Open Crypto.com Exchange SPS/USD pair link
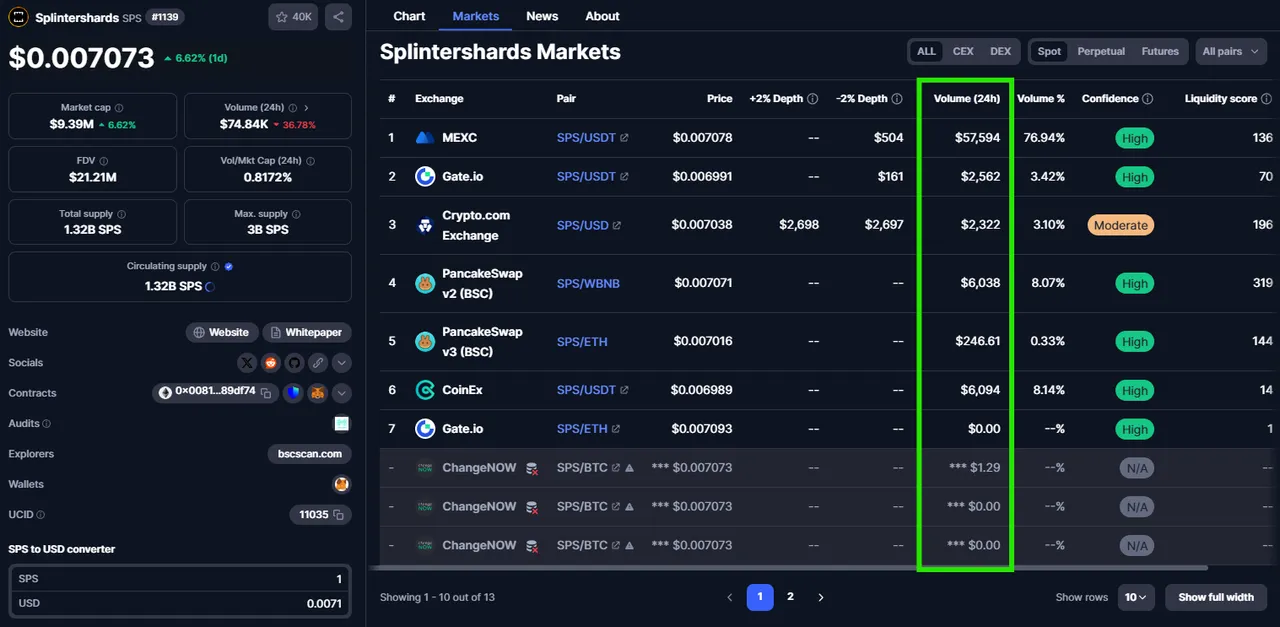Viewport: 1280px width, 627px height. pos(589,225)
